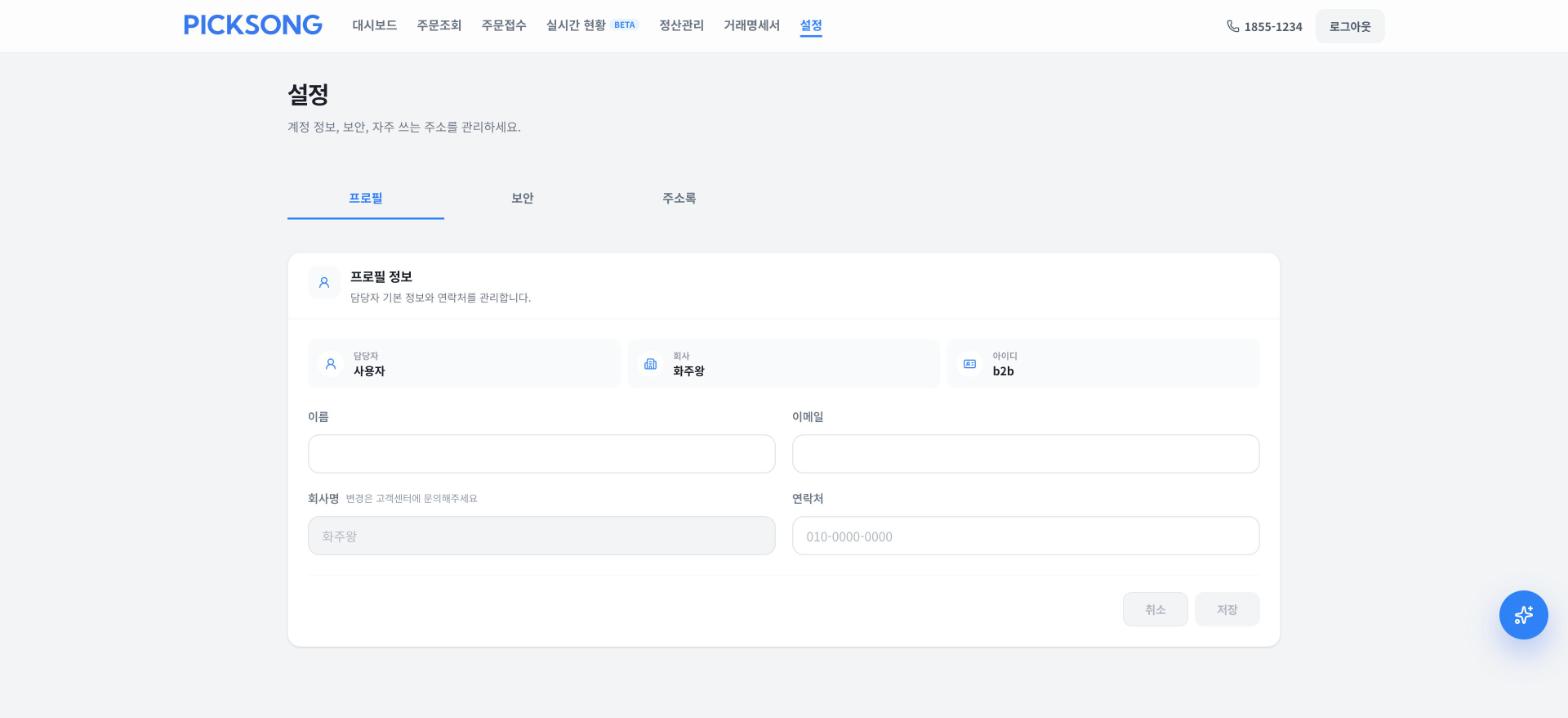Click the person icon beside 프로필 정보
1568x718 pixels.
(x=324, y=283)
